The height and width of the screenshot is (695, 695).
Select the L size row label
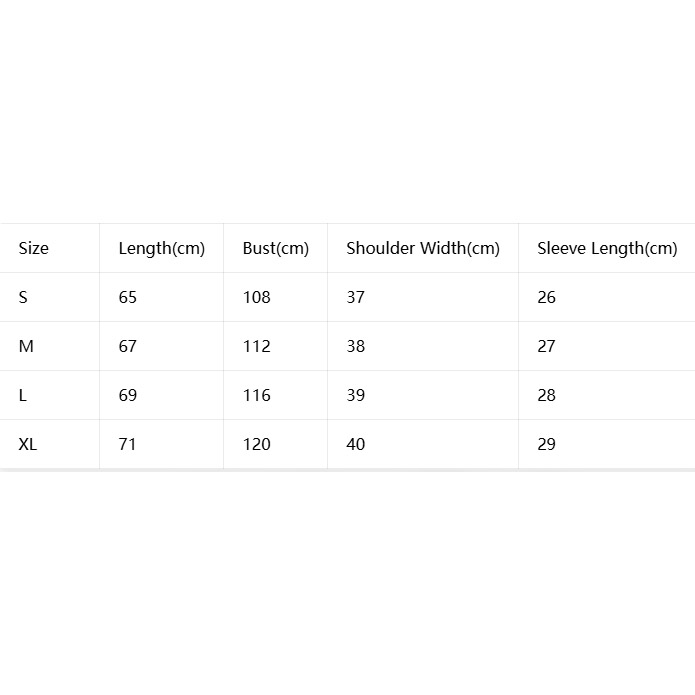point(23,395)
